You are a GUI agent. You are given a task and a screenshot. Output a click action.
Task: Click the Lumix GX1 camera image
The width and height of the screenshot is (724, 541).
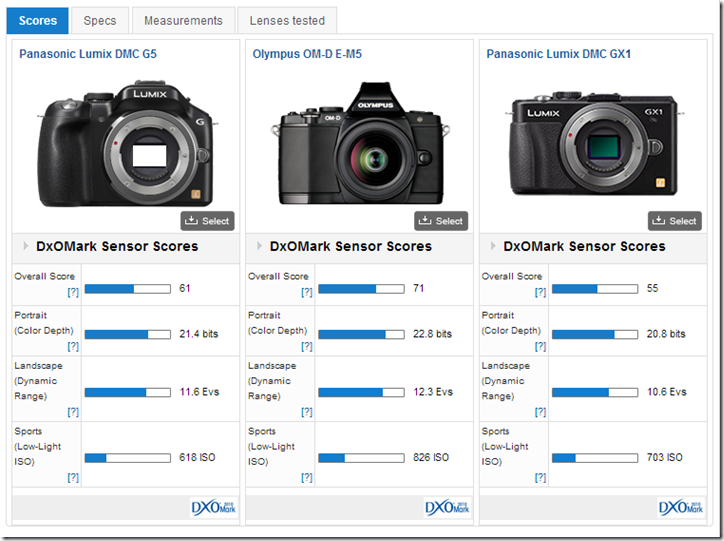point(593,144)
